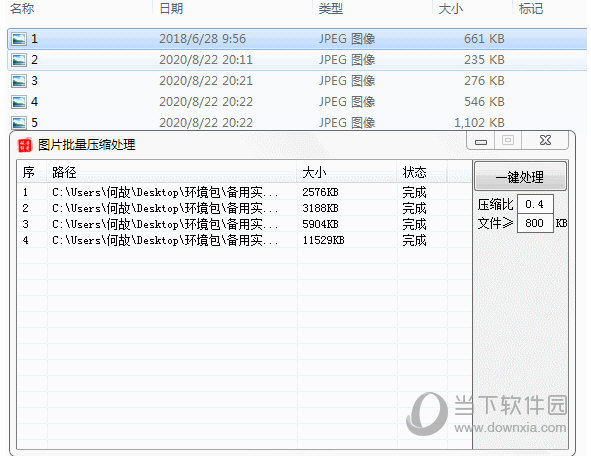
Task: Focus the 压缩比 field showing 0.4
Action: 535,204
